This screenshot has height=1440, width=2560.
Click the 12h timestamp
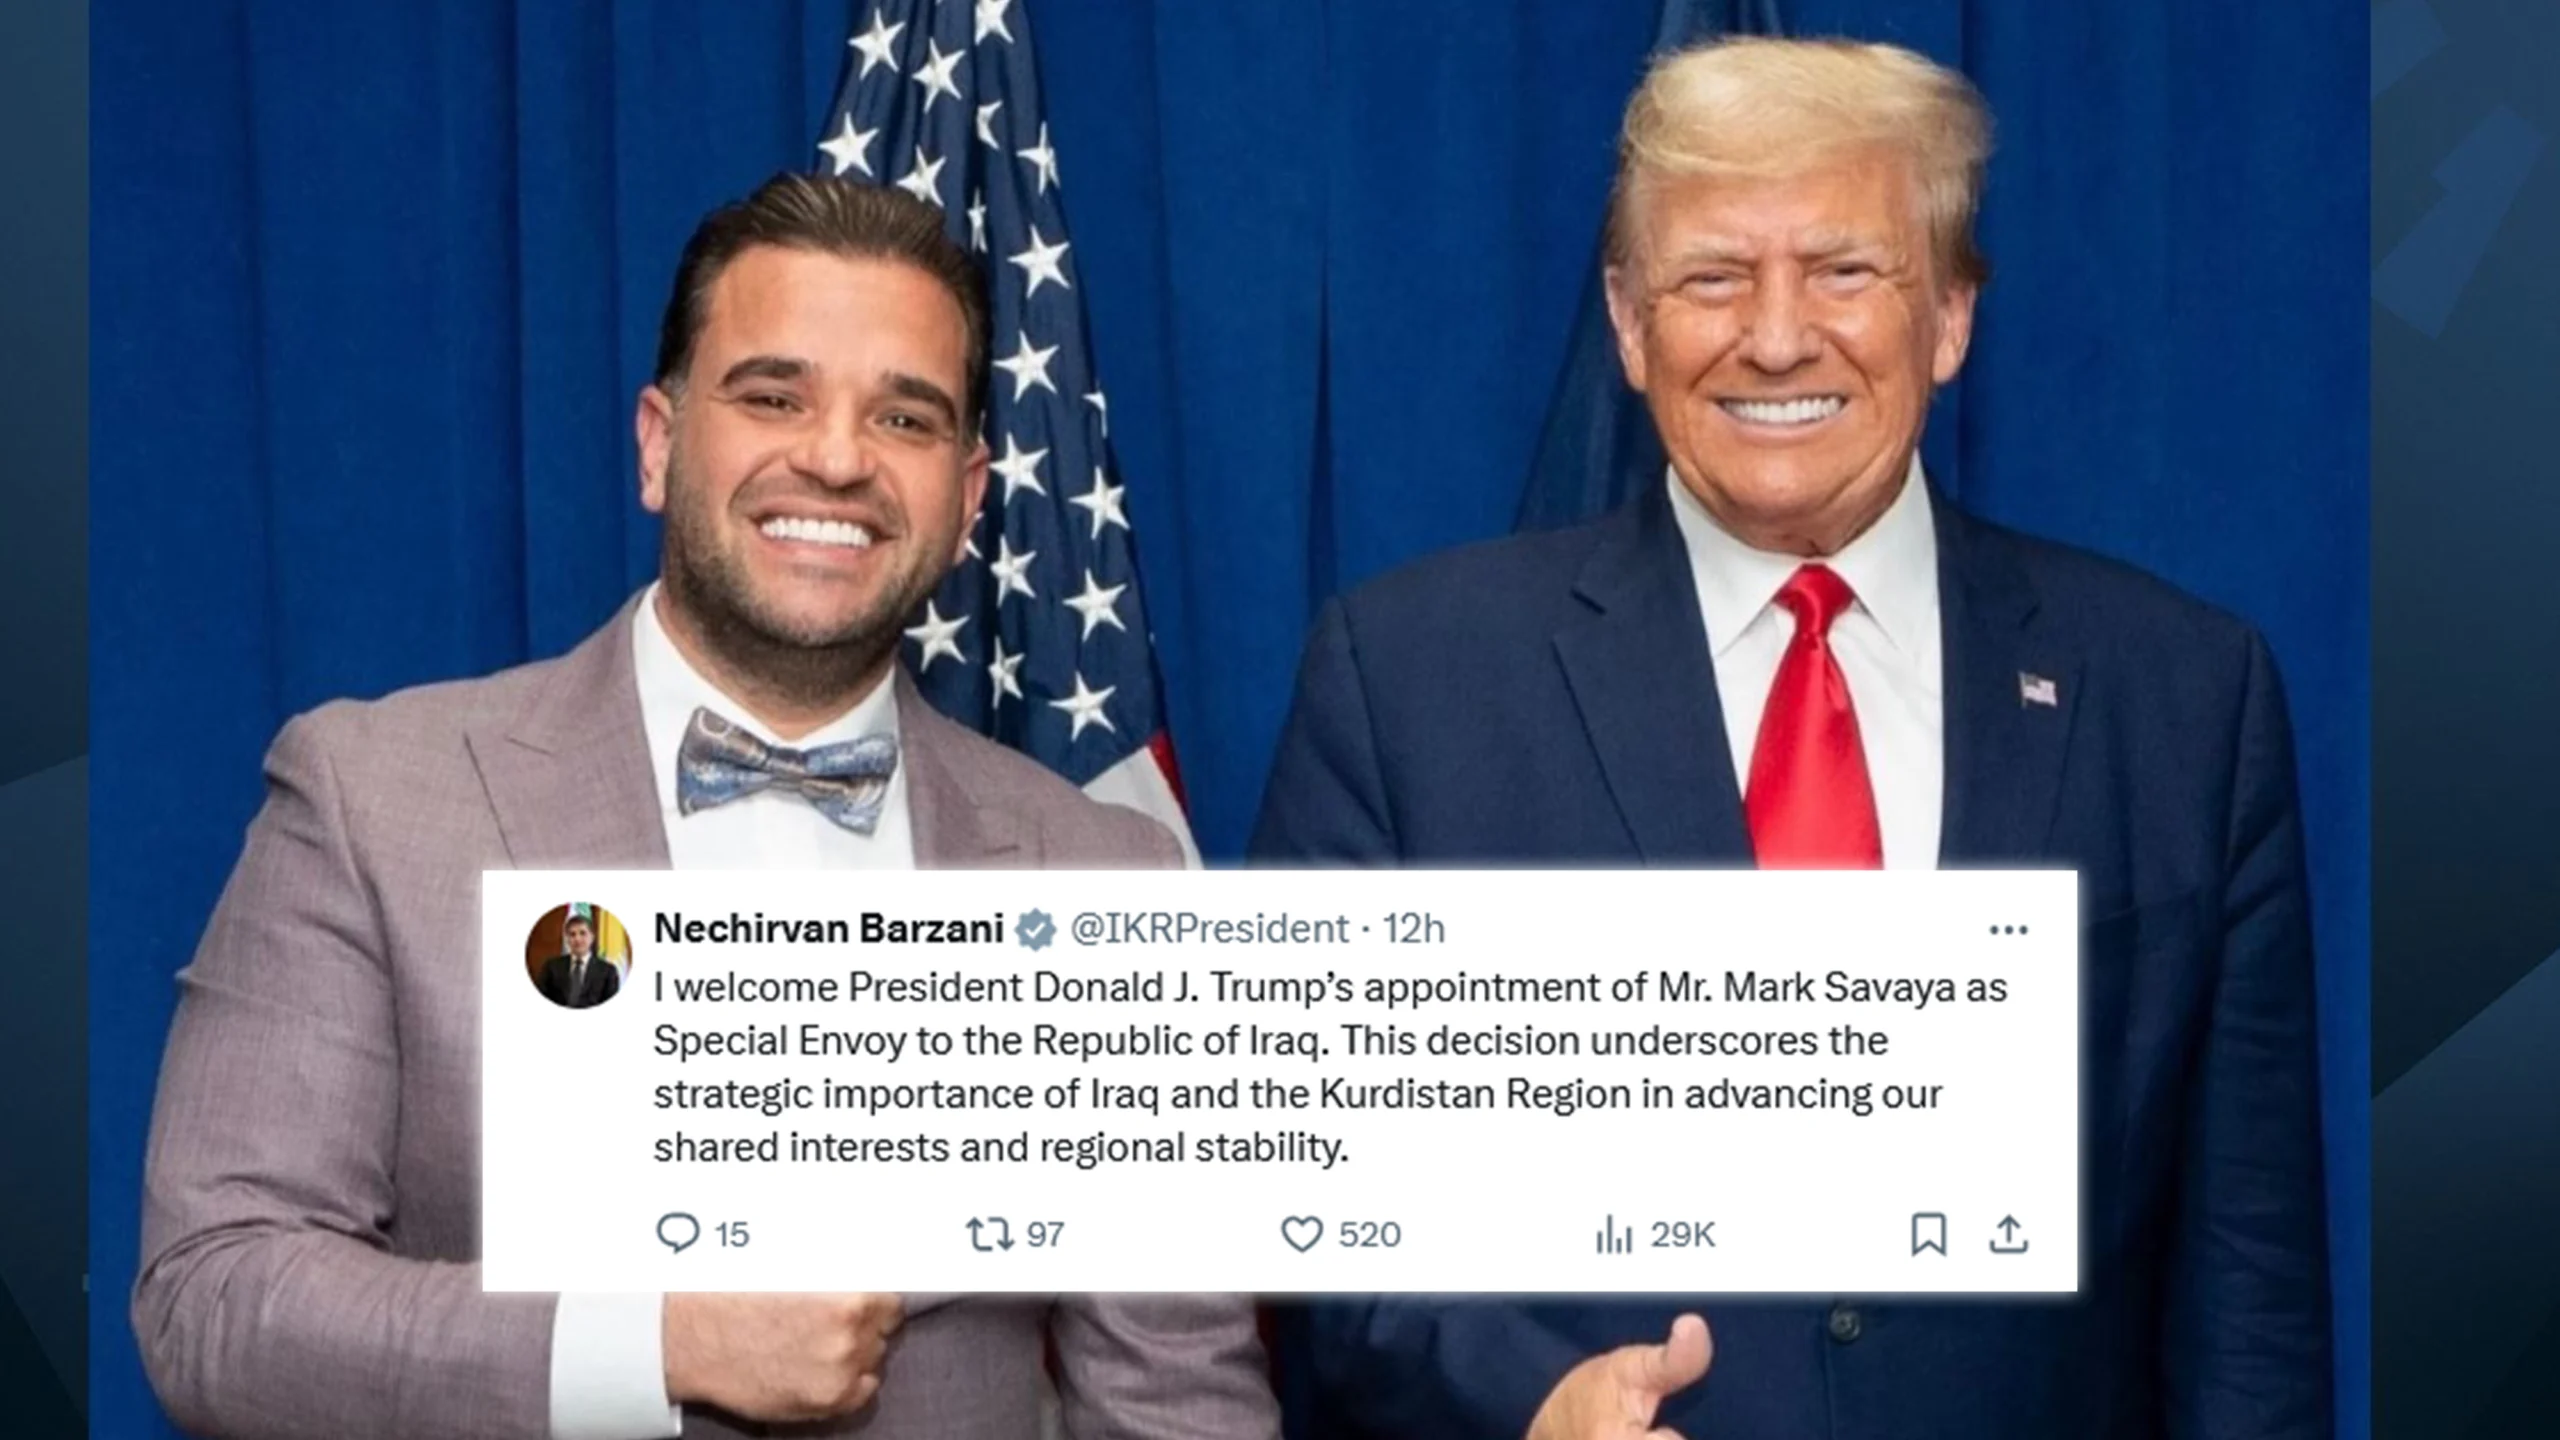[x=1414, y=930]
